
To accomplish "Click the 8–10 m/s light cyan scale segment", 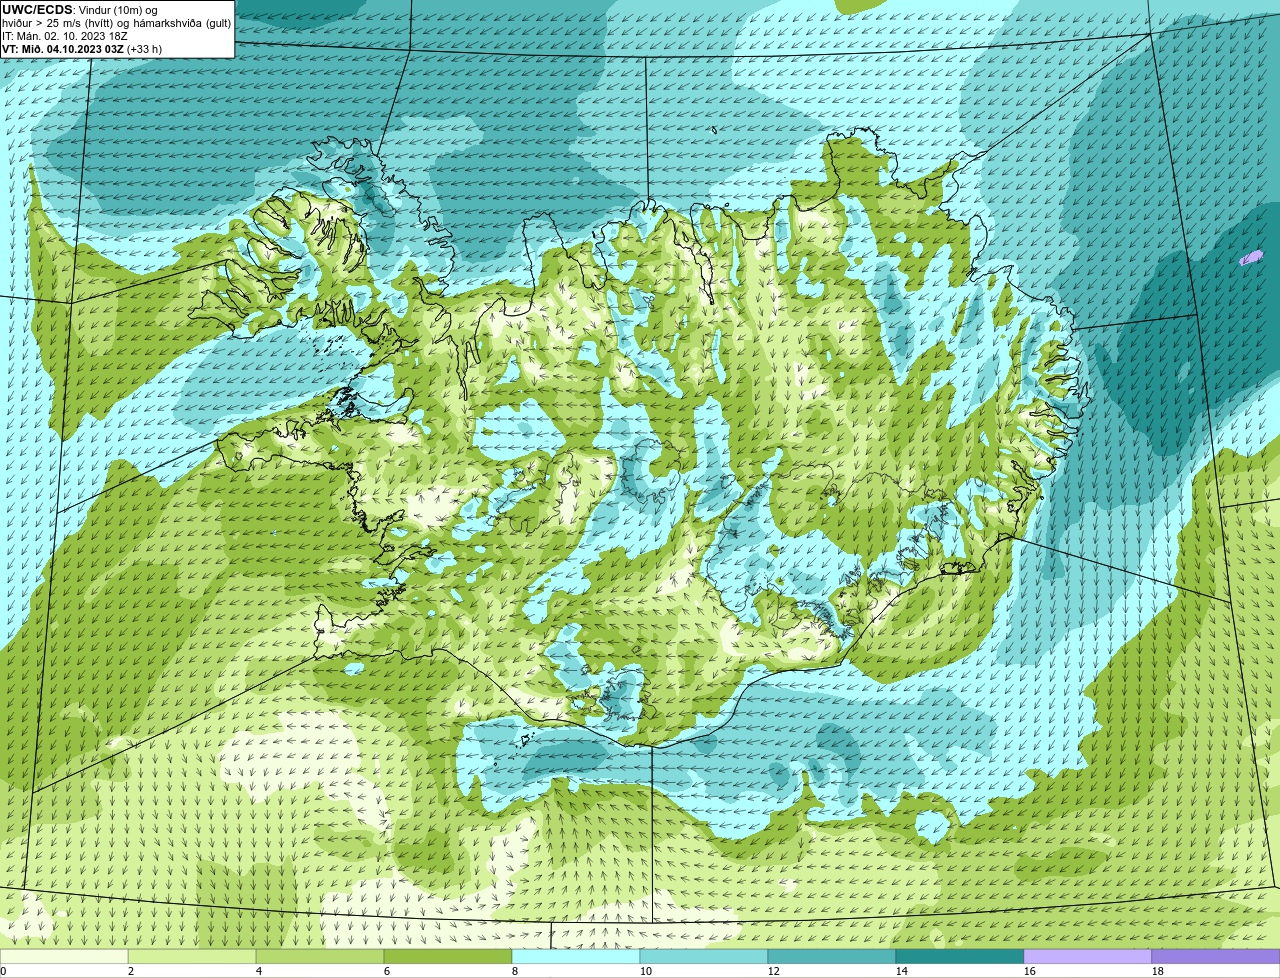I will [576, 956].
